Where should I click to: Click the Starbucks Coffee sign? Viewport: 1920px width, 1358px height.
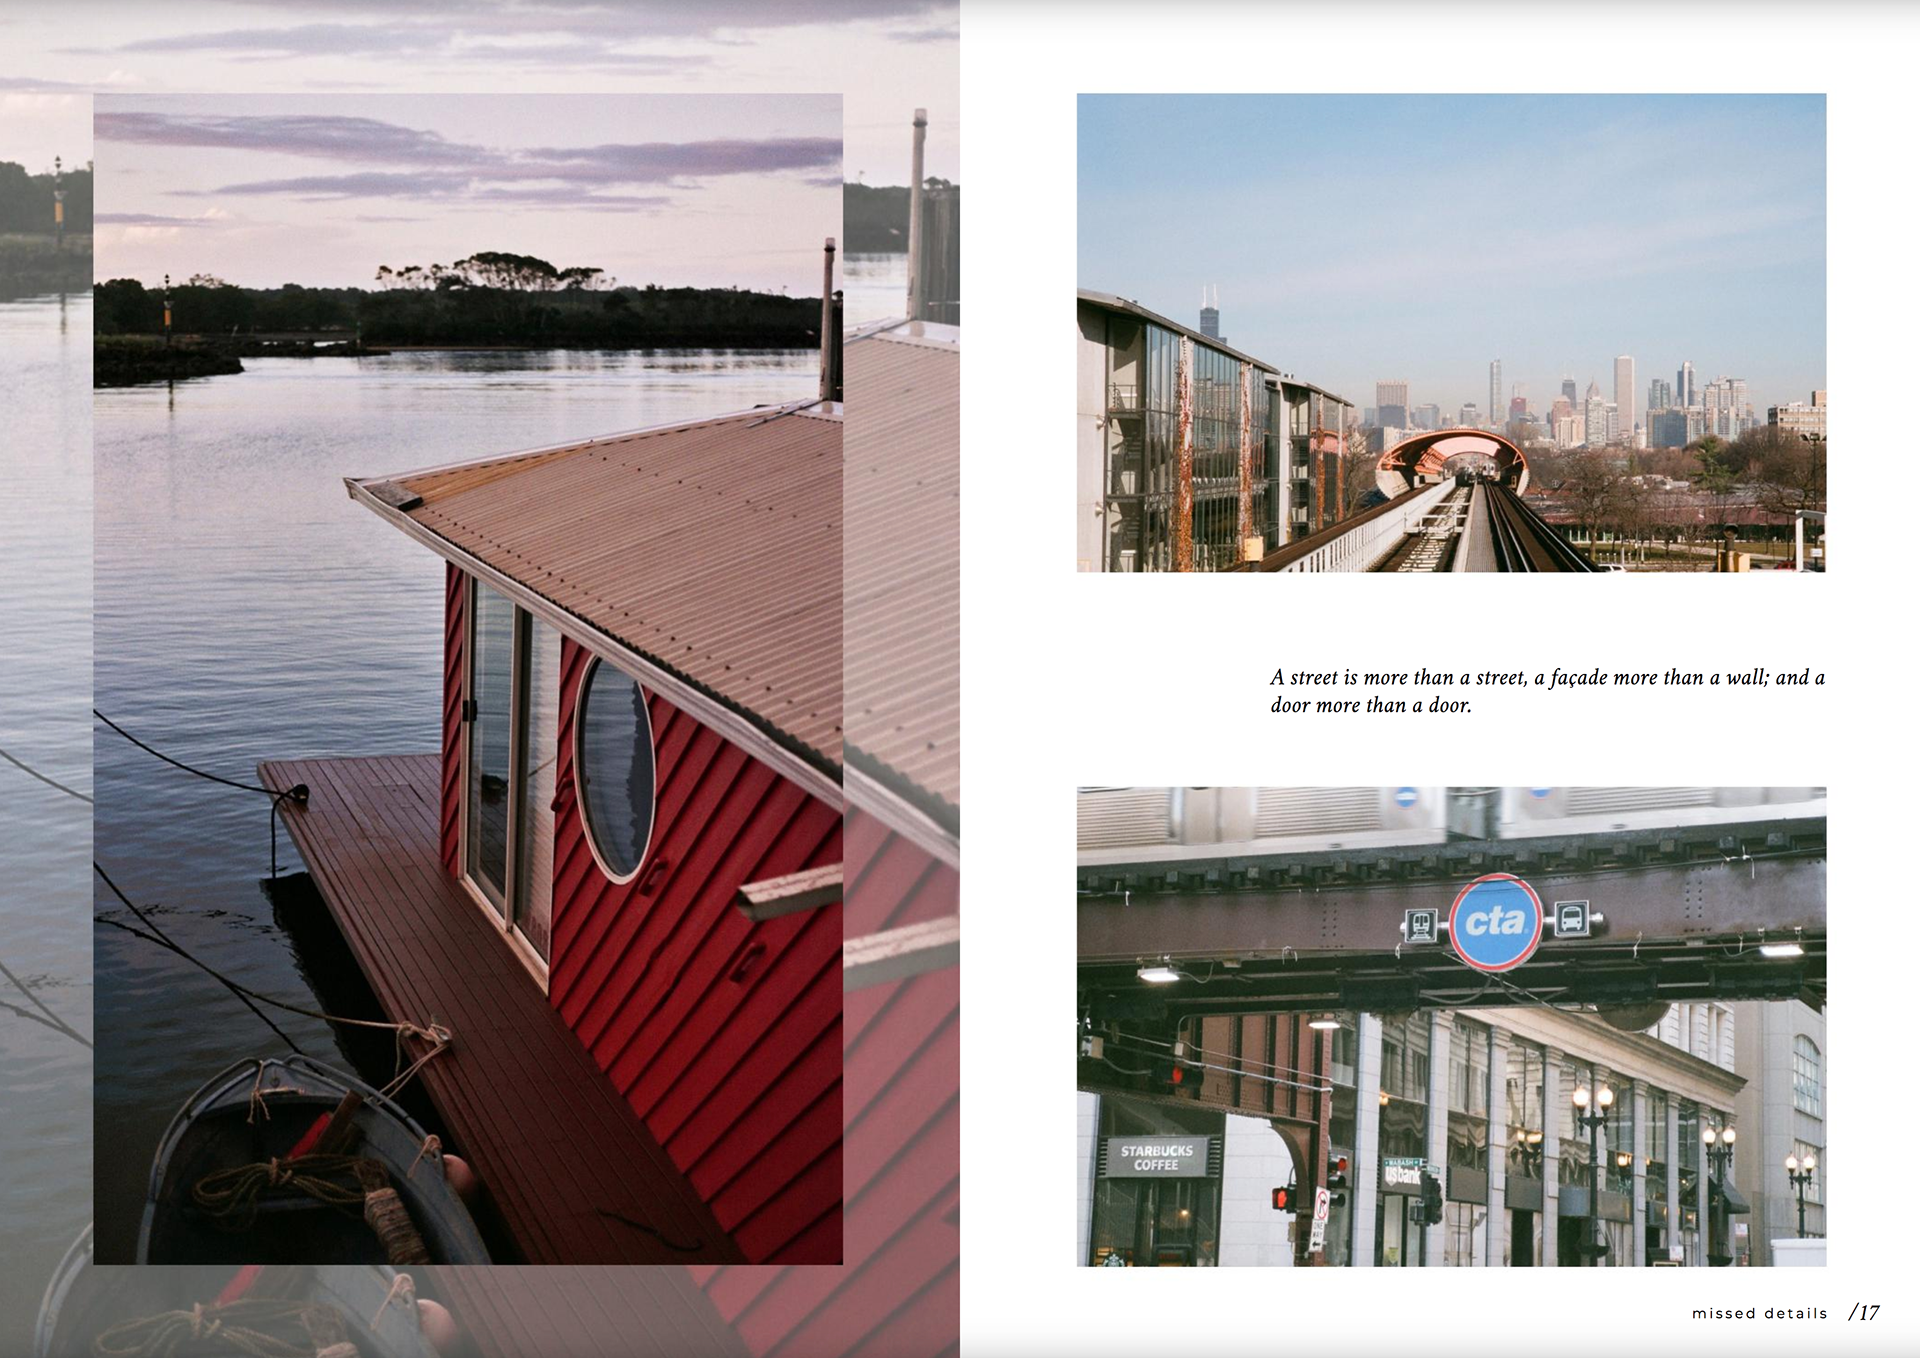coord(1156,1158)
